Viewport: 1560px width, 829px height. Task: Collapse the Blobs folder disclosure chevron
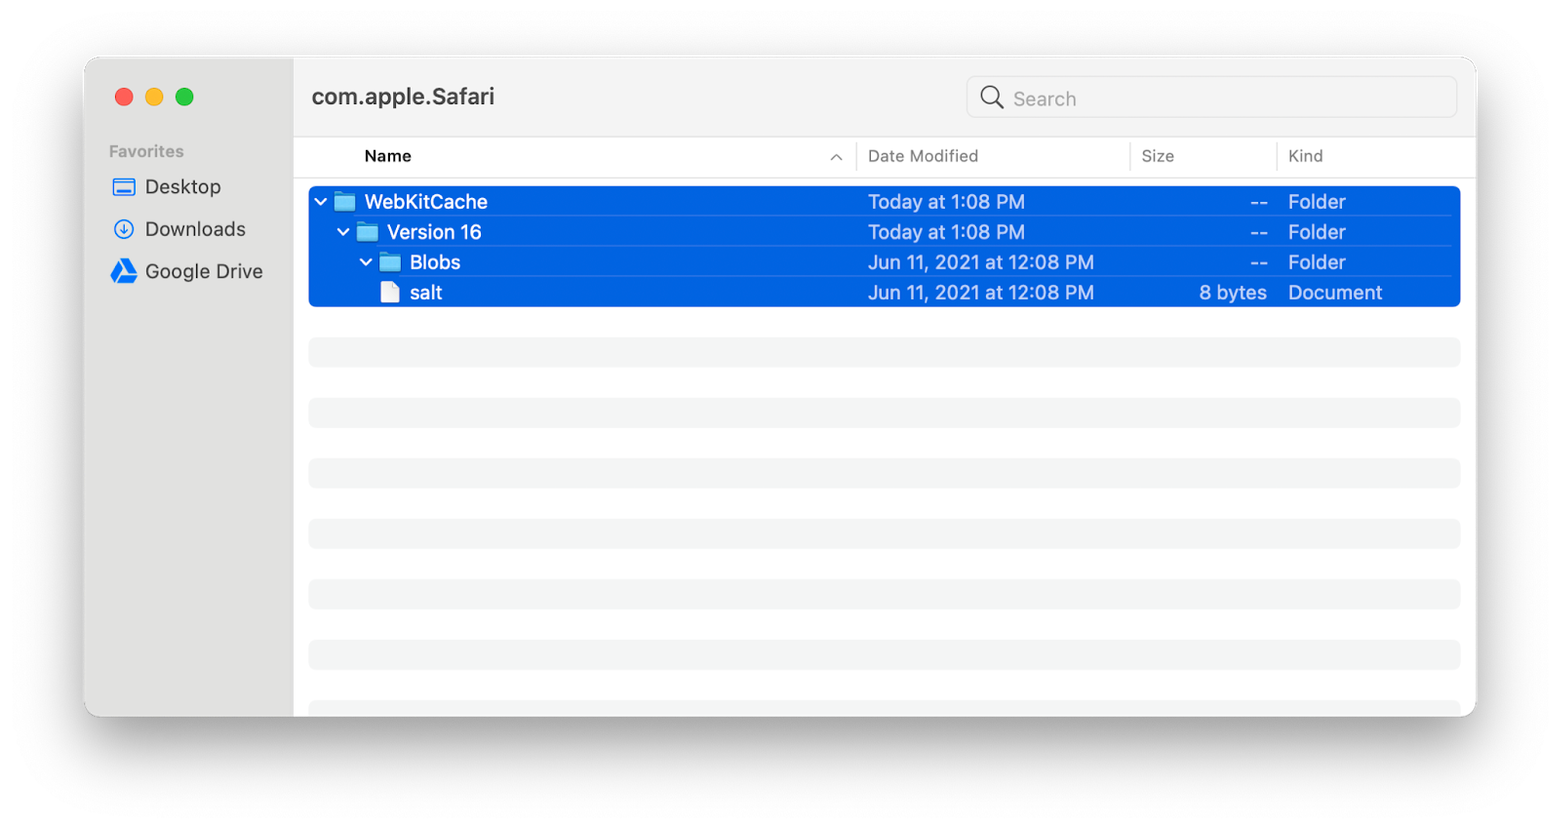point(366,262)
